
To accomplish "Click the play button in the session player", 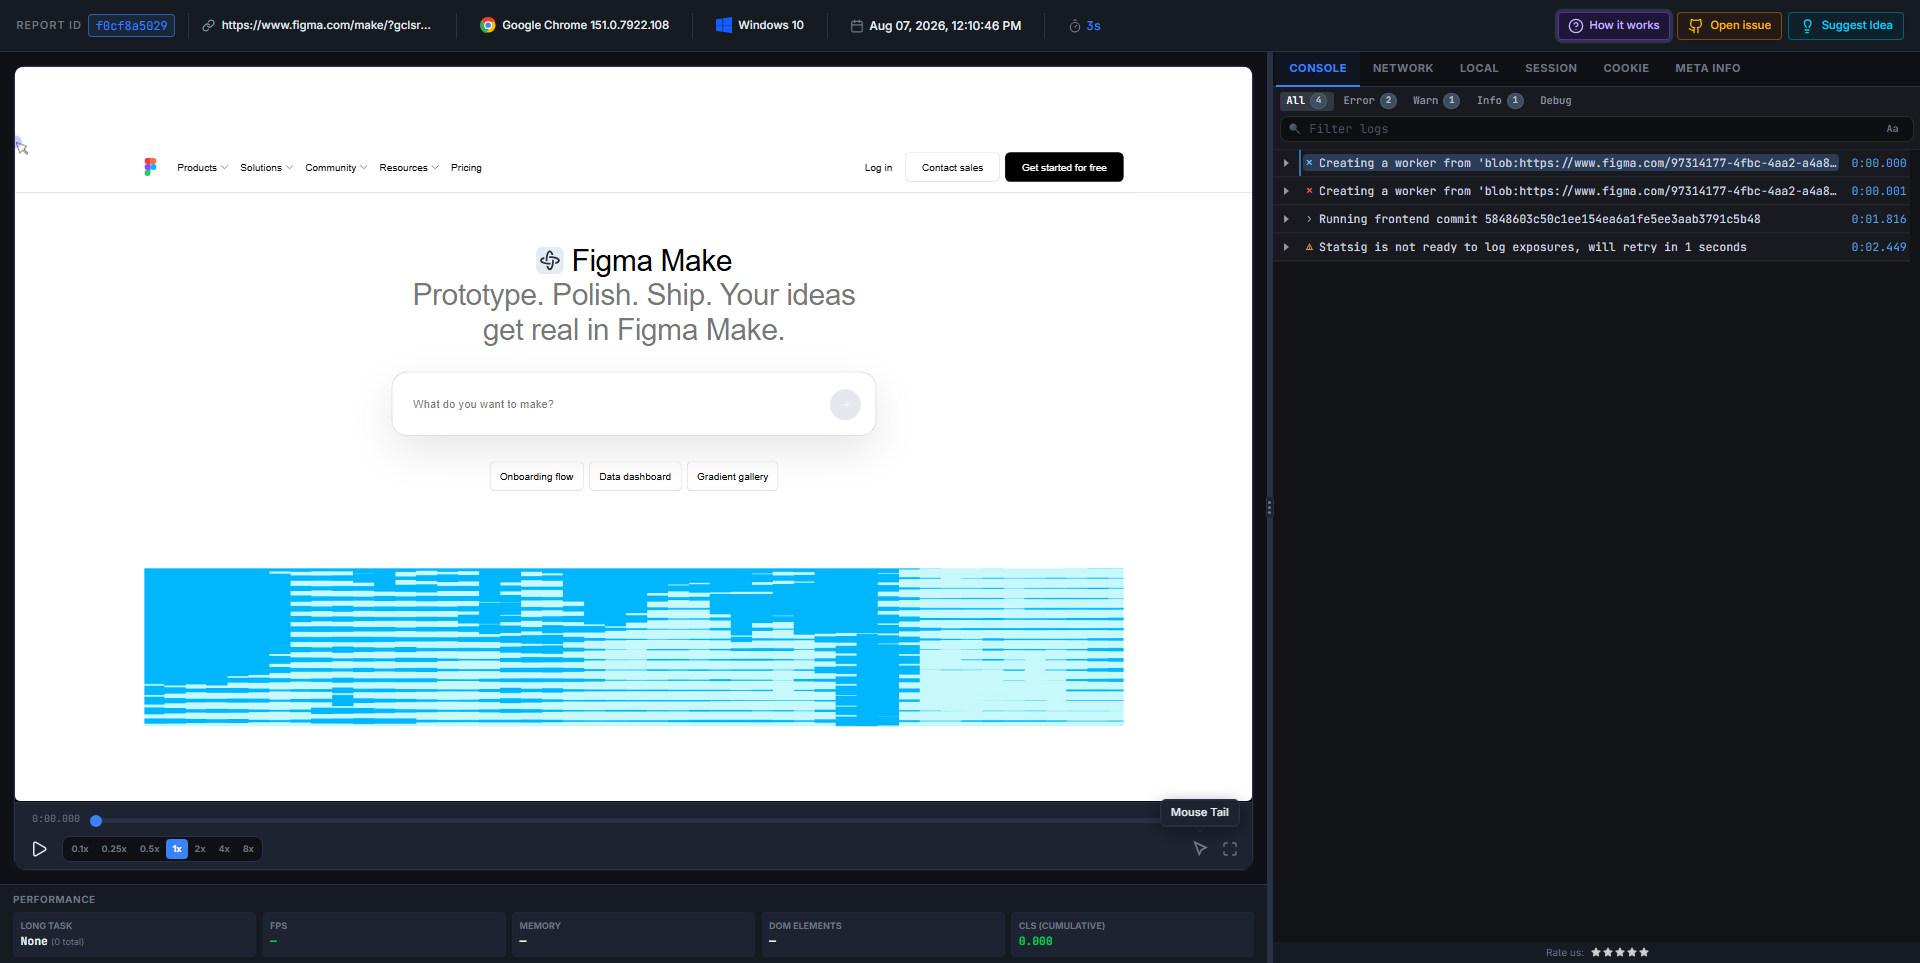I will coord(39,849).
